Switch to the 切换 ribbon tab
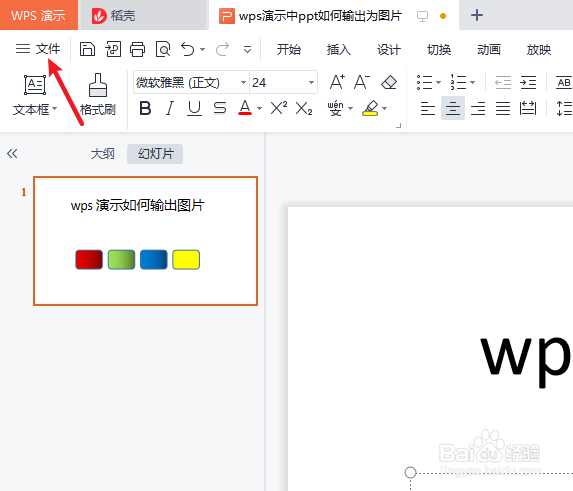This screenshot has height=491, width=573. [x=439, y=49]
